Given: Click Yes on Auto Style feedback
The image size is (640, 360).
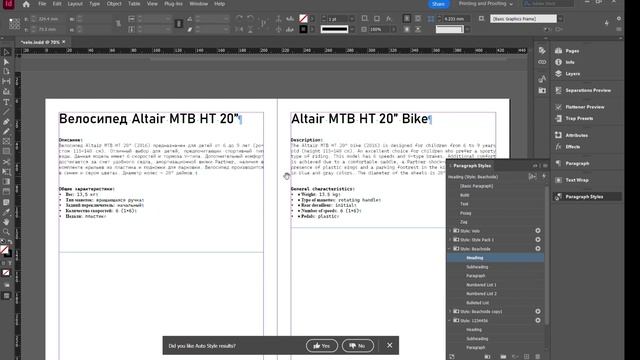Looking at the screenshot, I should (322, 346).
